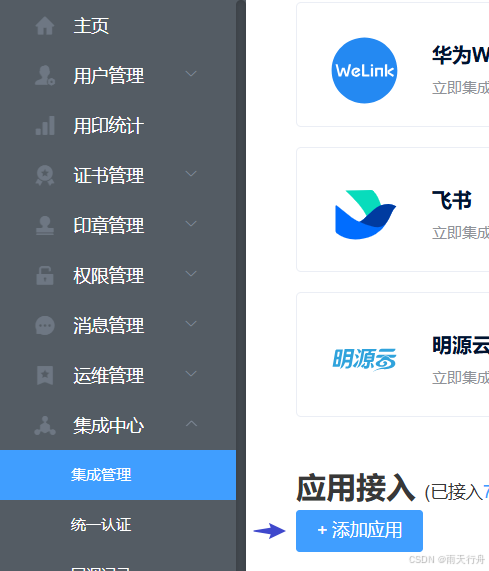This screenshot has width=489, height=571.
Task: Expand the 用户管理 chevron
Action: (x=191, y=74)
